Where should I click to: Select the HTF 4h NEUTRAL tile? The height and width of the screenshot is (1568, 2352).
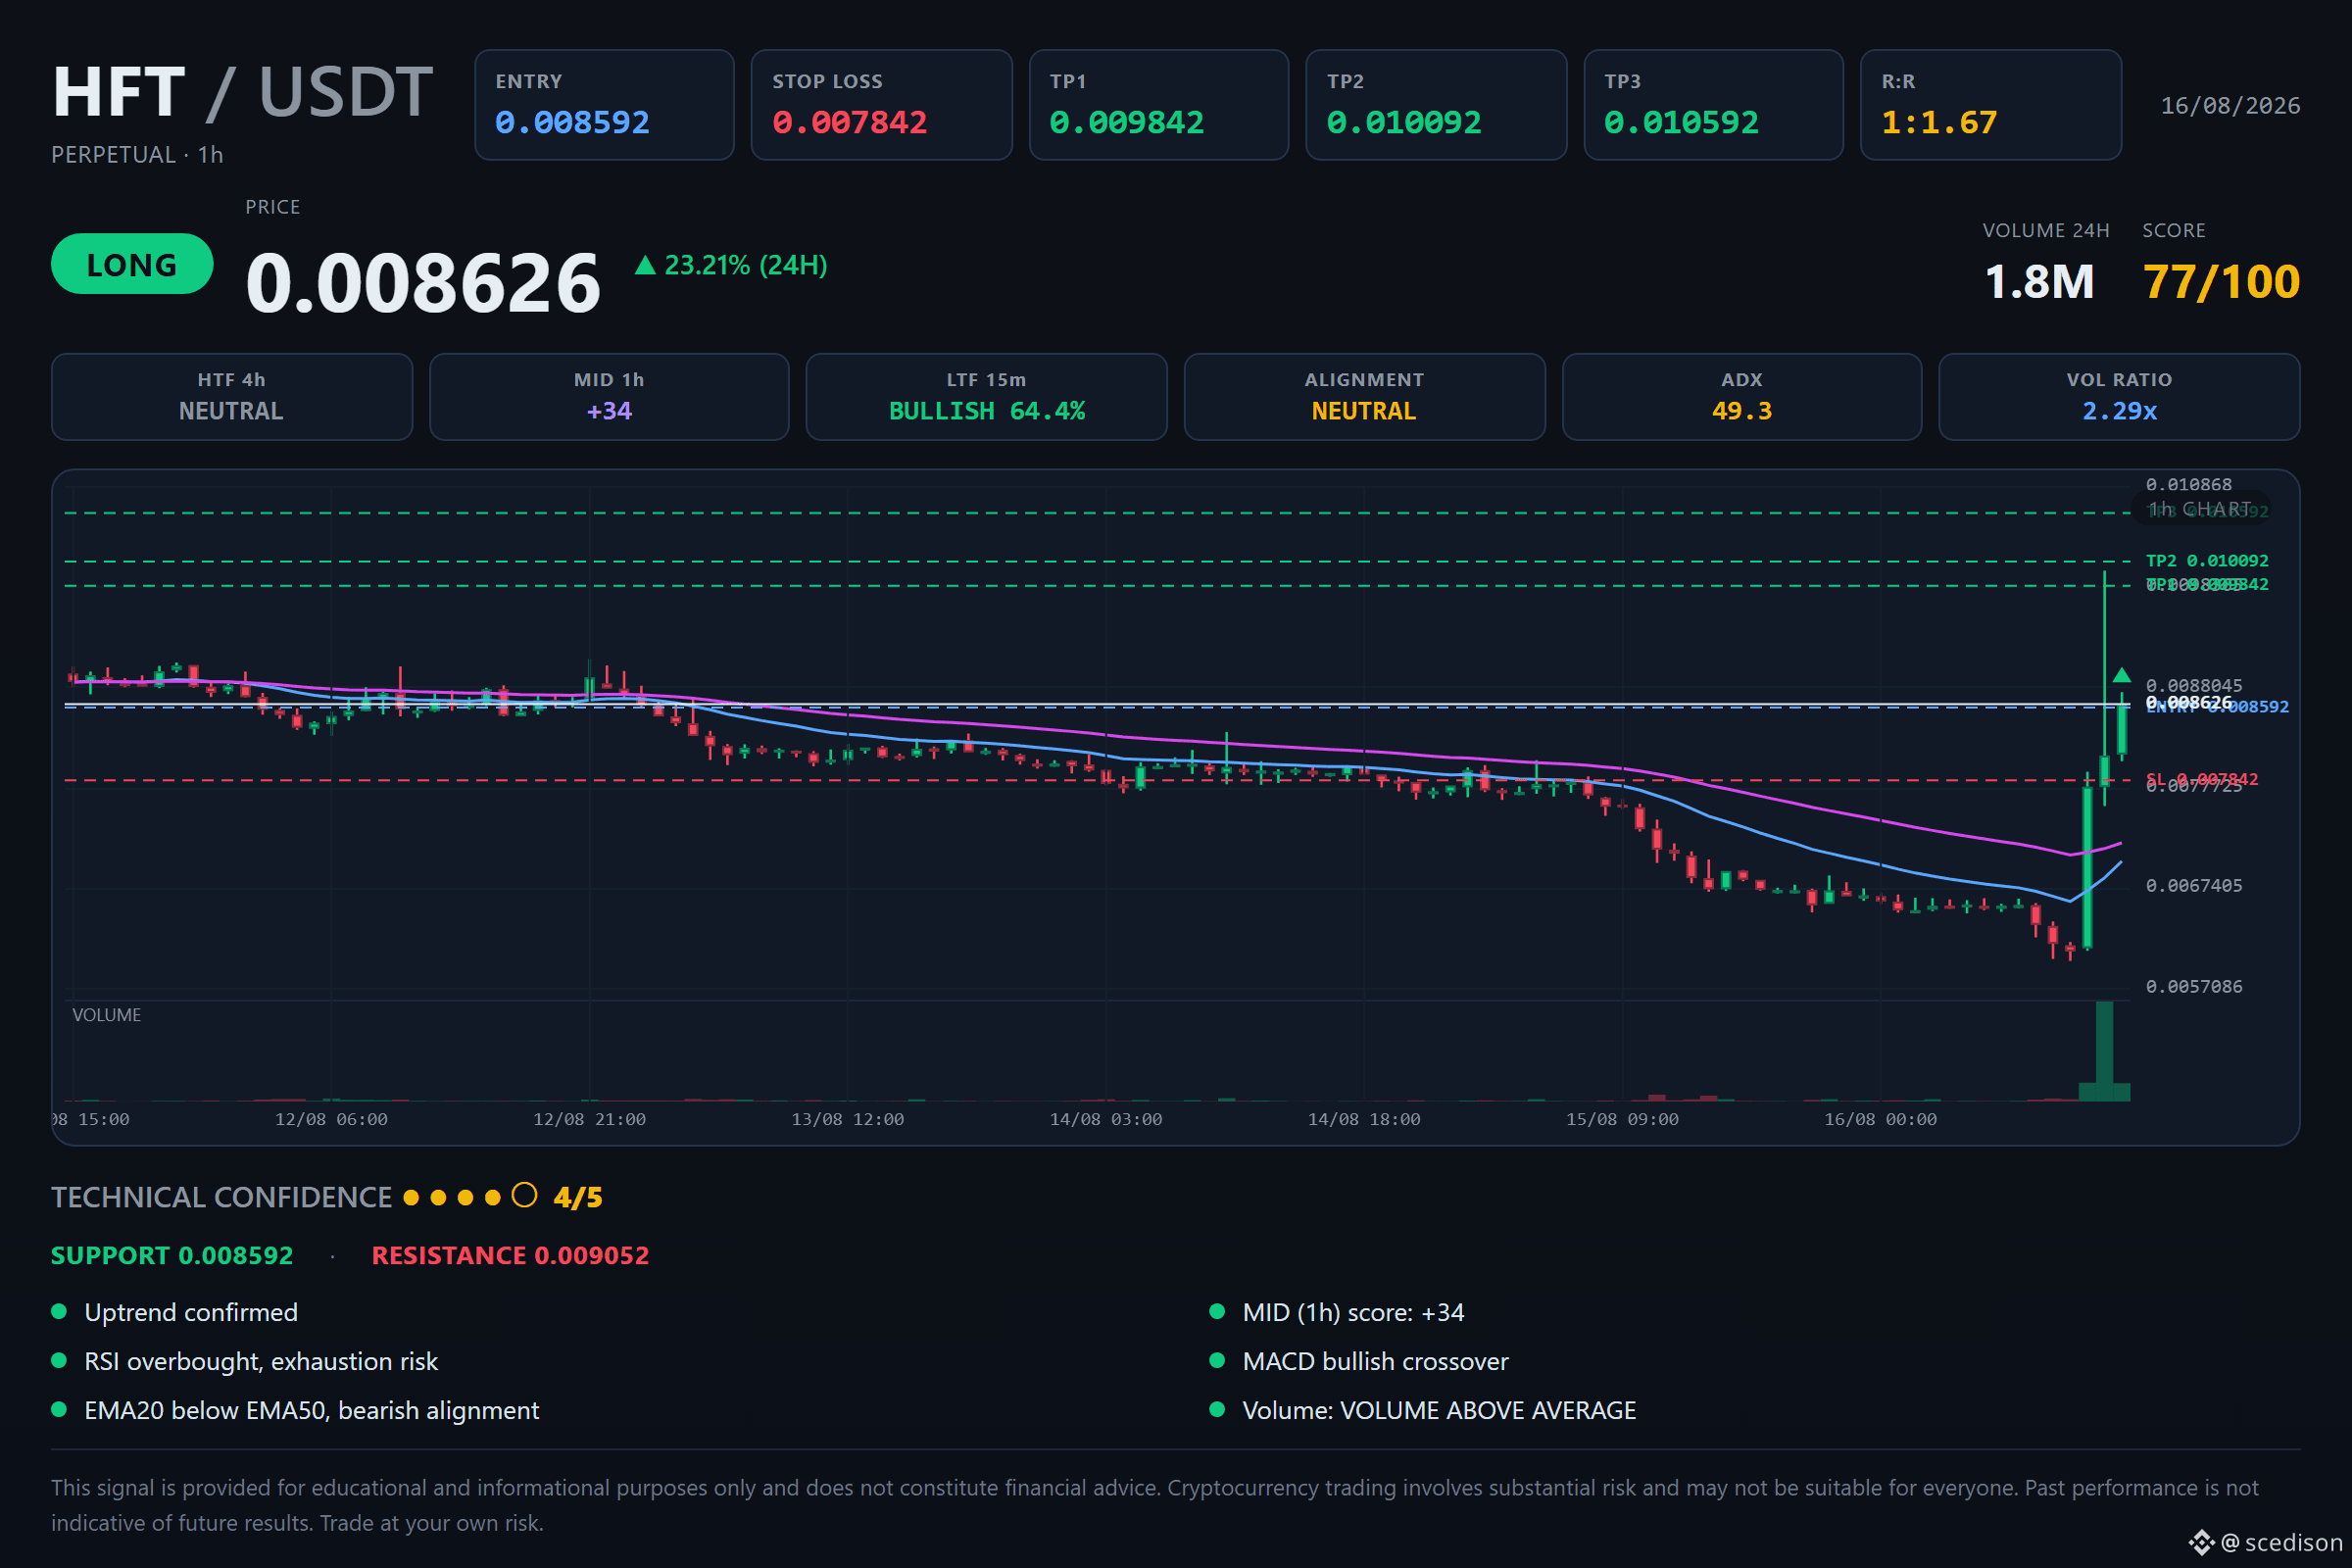(x=232, y=397)
